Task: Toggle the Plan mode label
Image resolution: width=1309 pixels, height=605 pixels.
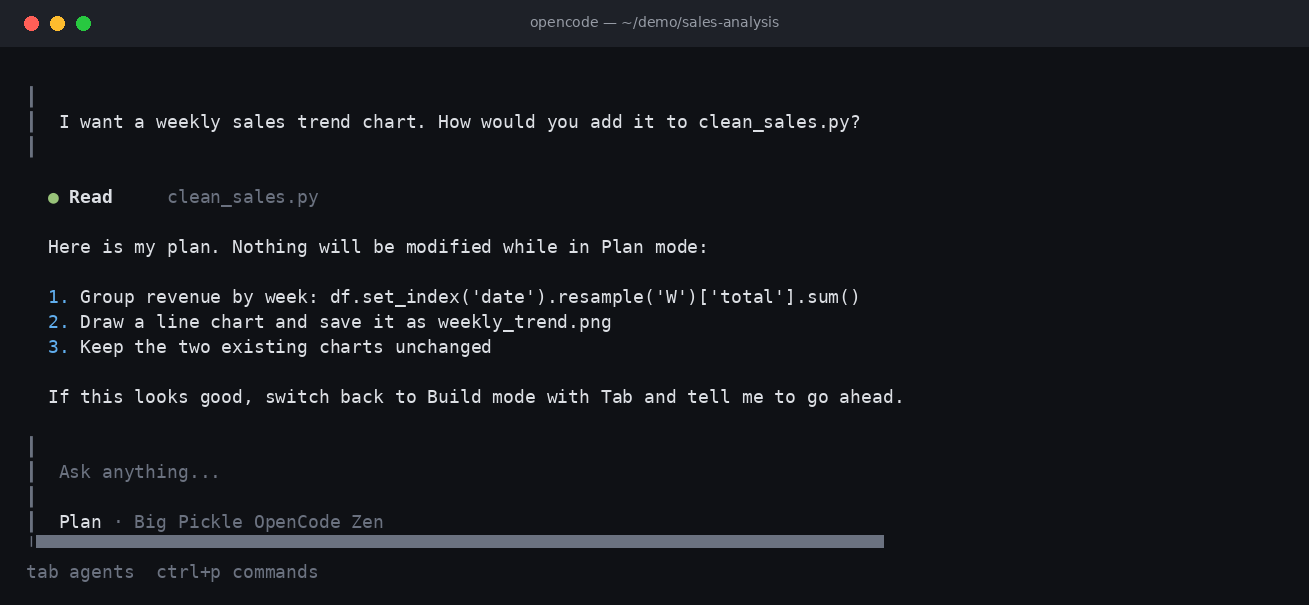Action: tap(80, 522)
